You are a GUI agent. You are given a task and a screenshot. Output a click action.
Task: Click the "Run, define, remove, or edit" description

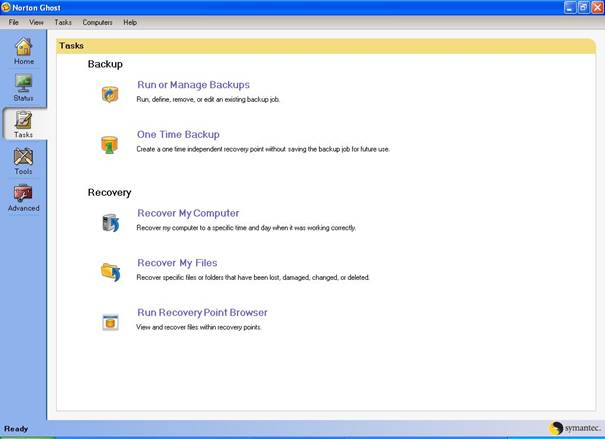(208, 100)
